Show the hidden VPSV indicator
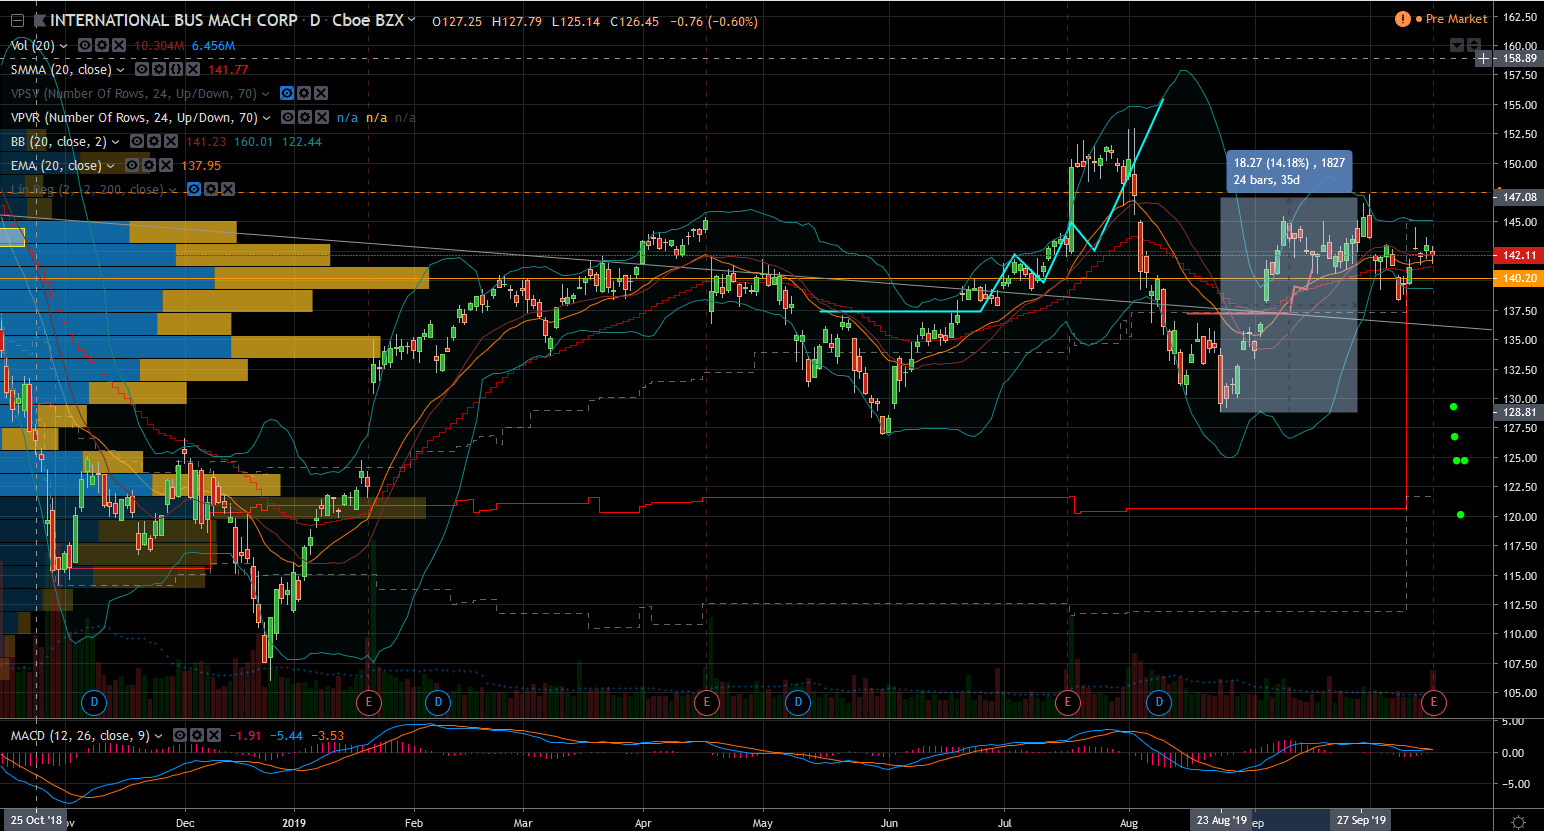The width and height of the screenshot is (1544, 831). pyautogui.click(x=287, y=93)
